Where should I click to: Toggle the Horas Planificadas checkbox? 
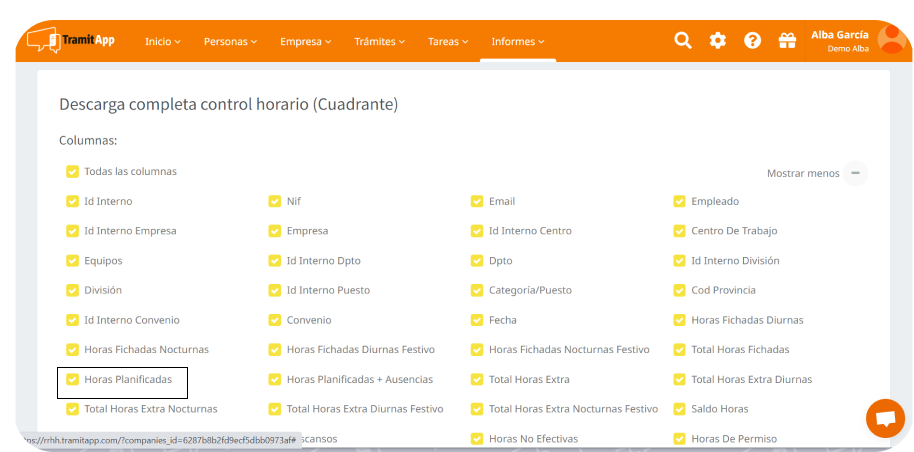(72, 380)
